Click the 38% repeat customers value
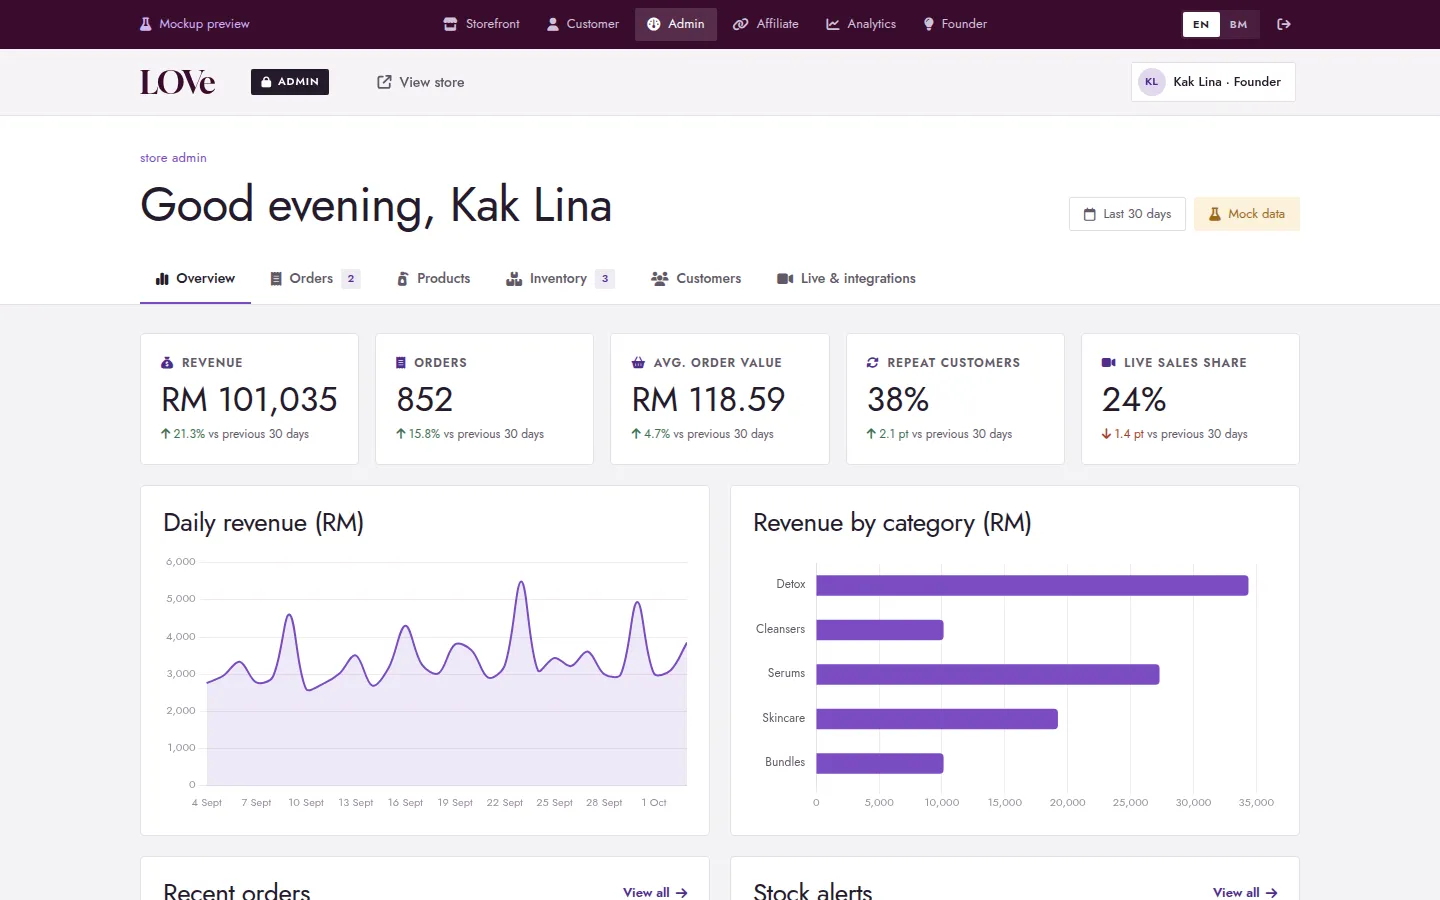1440x900 pixels. (898, 400)
